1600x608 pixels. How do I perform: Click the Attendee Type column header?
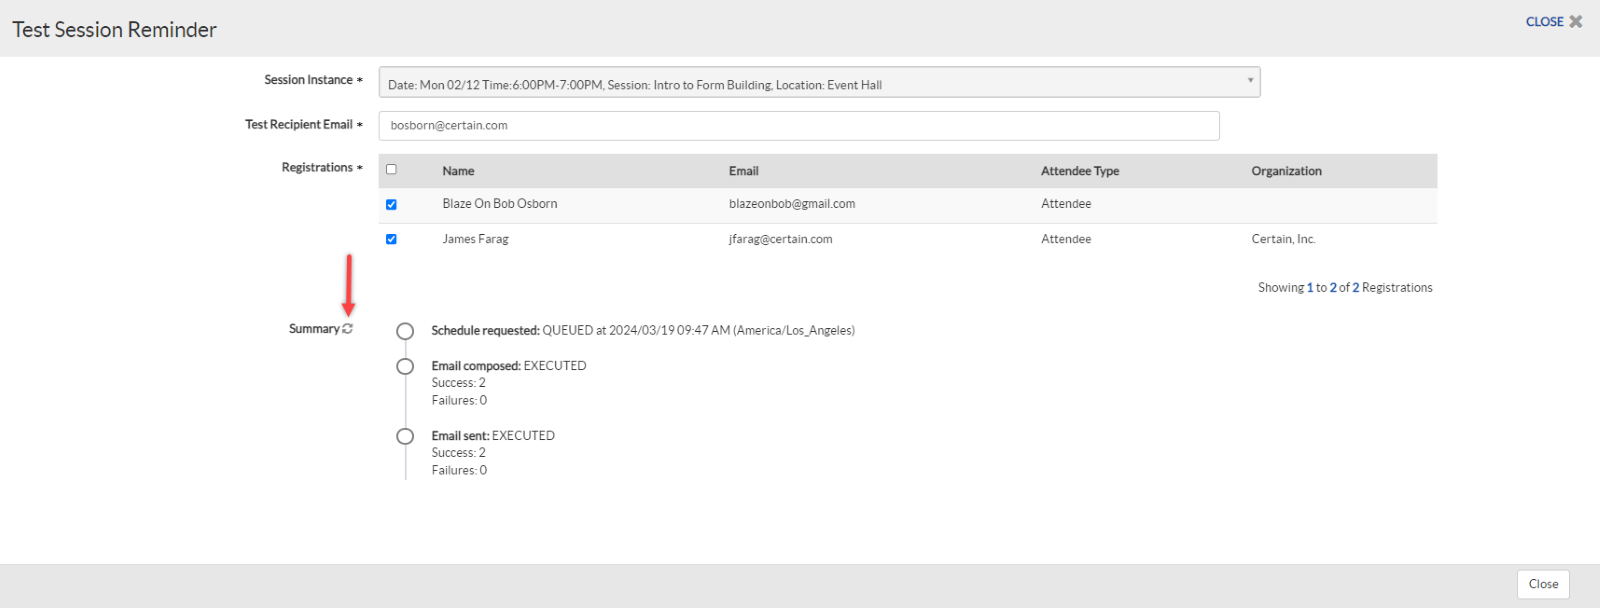tap(1079, 171)
